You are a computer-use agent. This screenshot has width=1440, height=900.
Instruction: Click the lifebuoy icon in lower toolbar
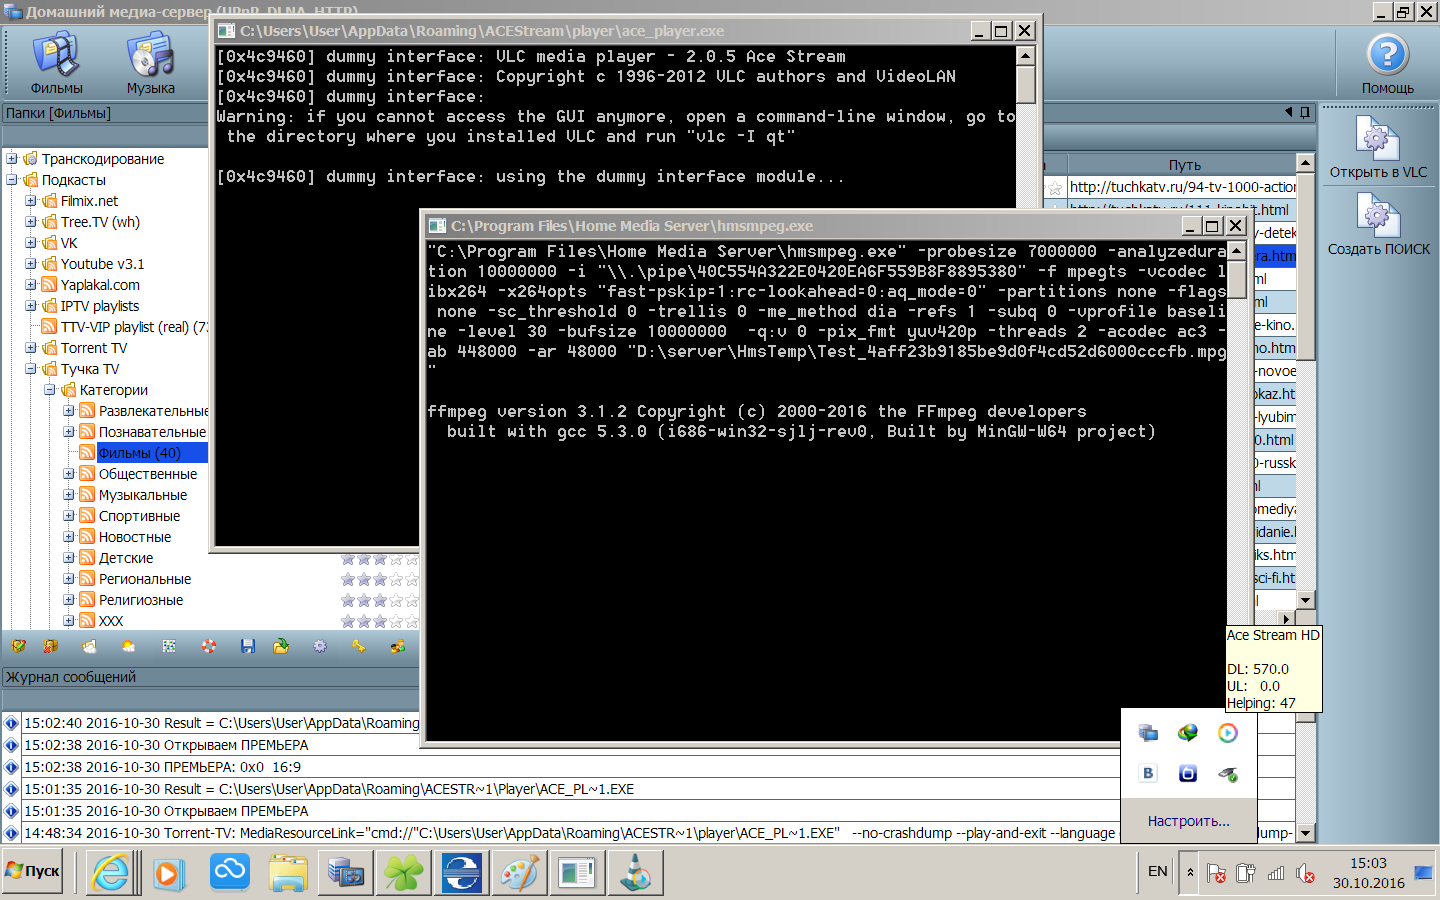pyautogui.click(x=208, y=647)
